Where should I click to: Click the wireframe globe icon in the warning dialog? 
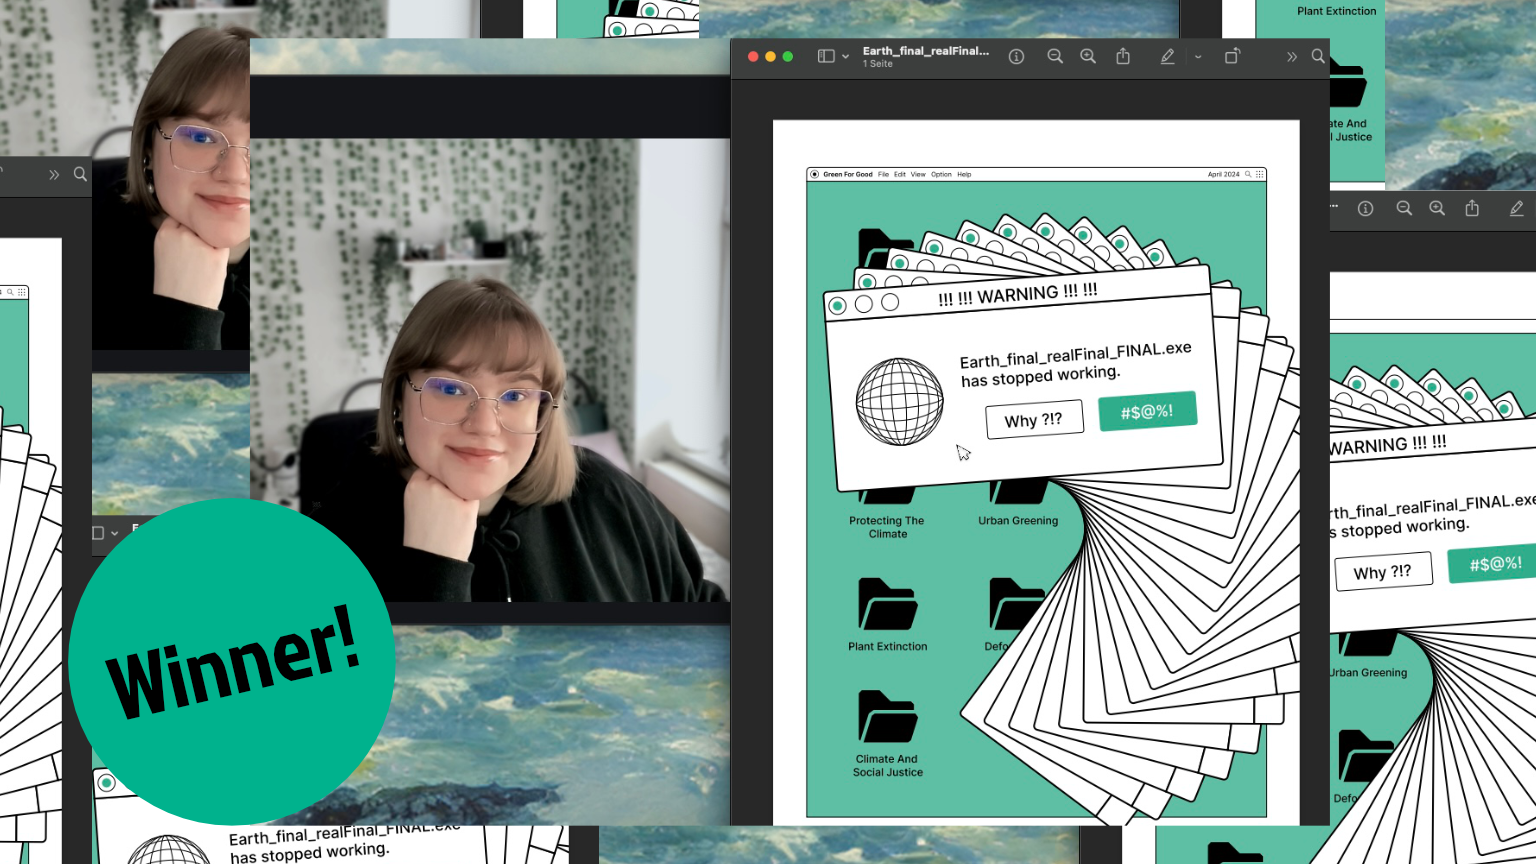pos(899,401)
